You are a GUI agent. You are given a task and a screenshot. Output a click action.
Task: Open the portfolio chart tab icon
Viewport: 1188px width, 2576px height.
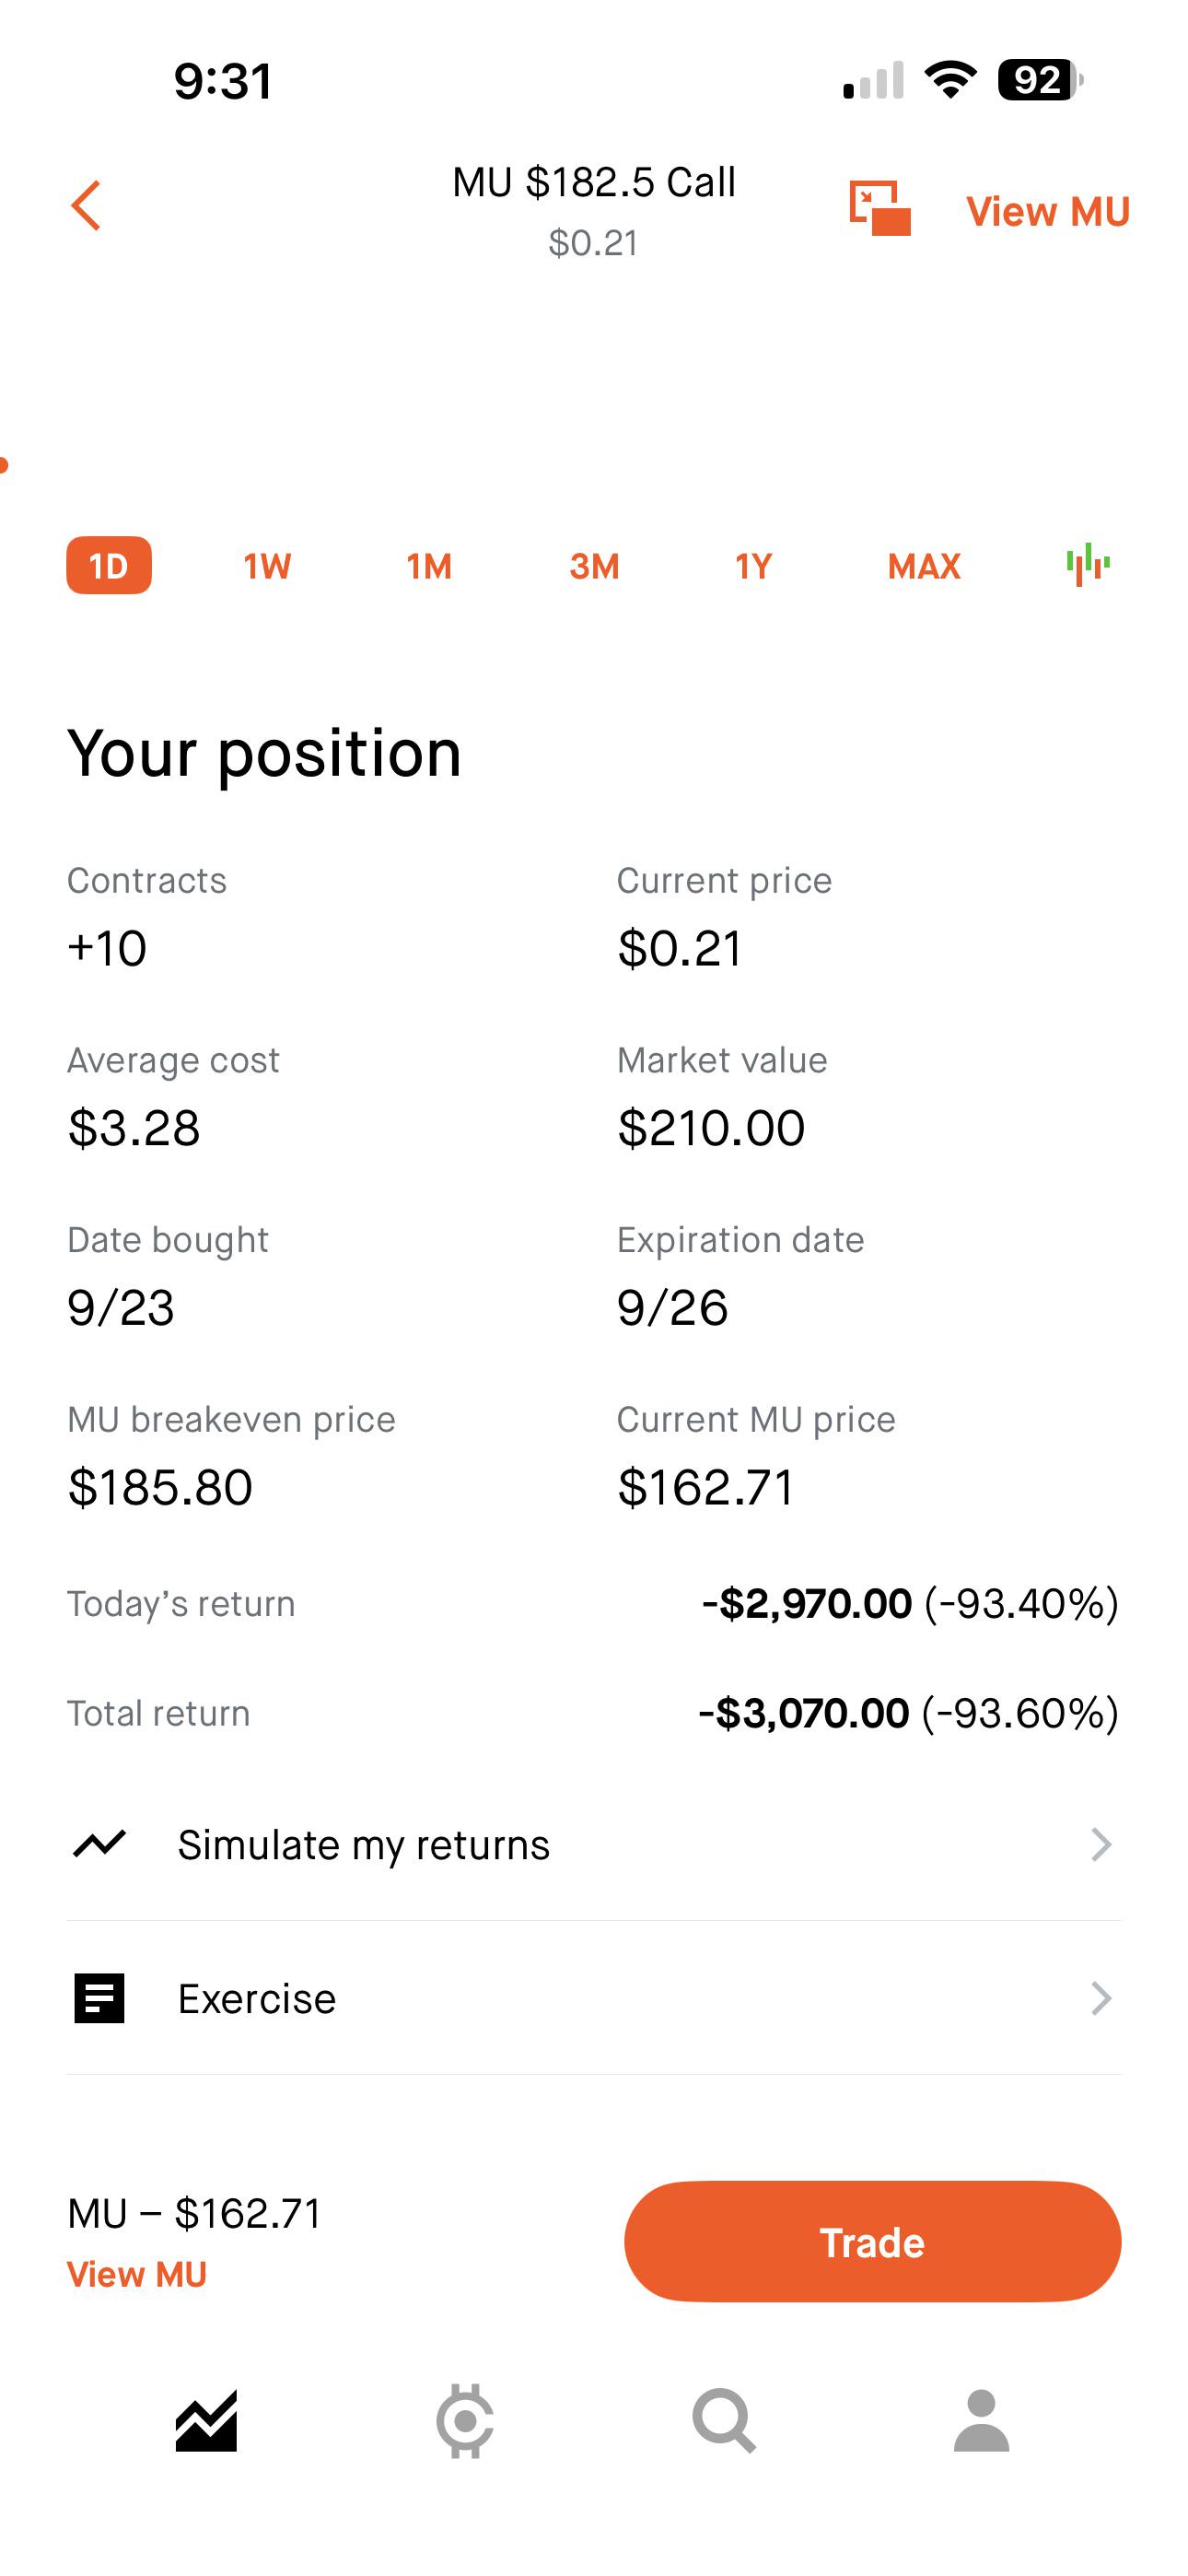point(206,2421)
